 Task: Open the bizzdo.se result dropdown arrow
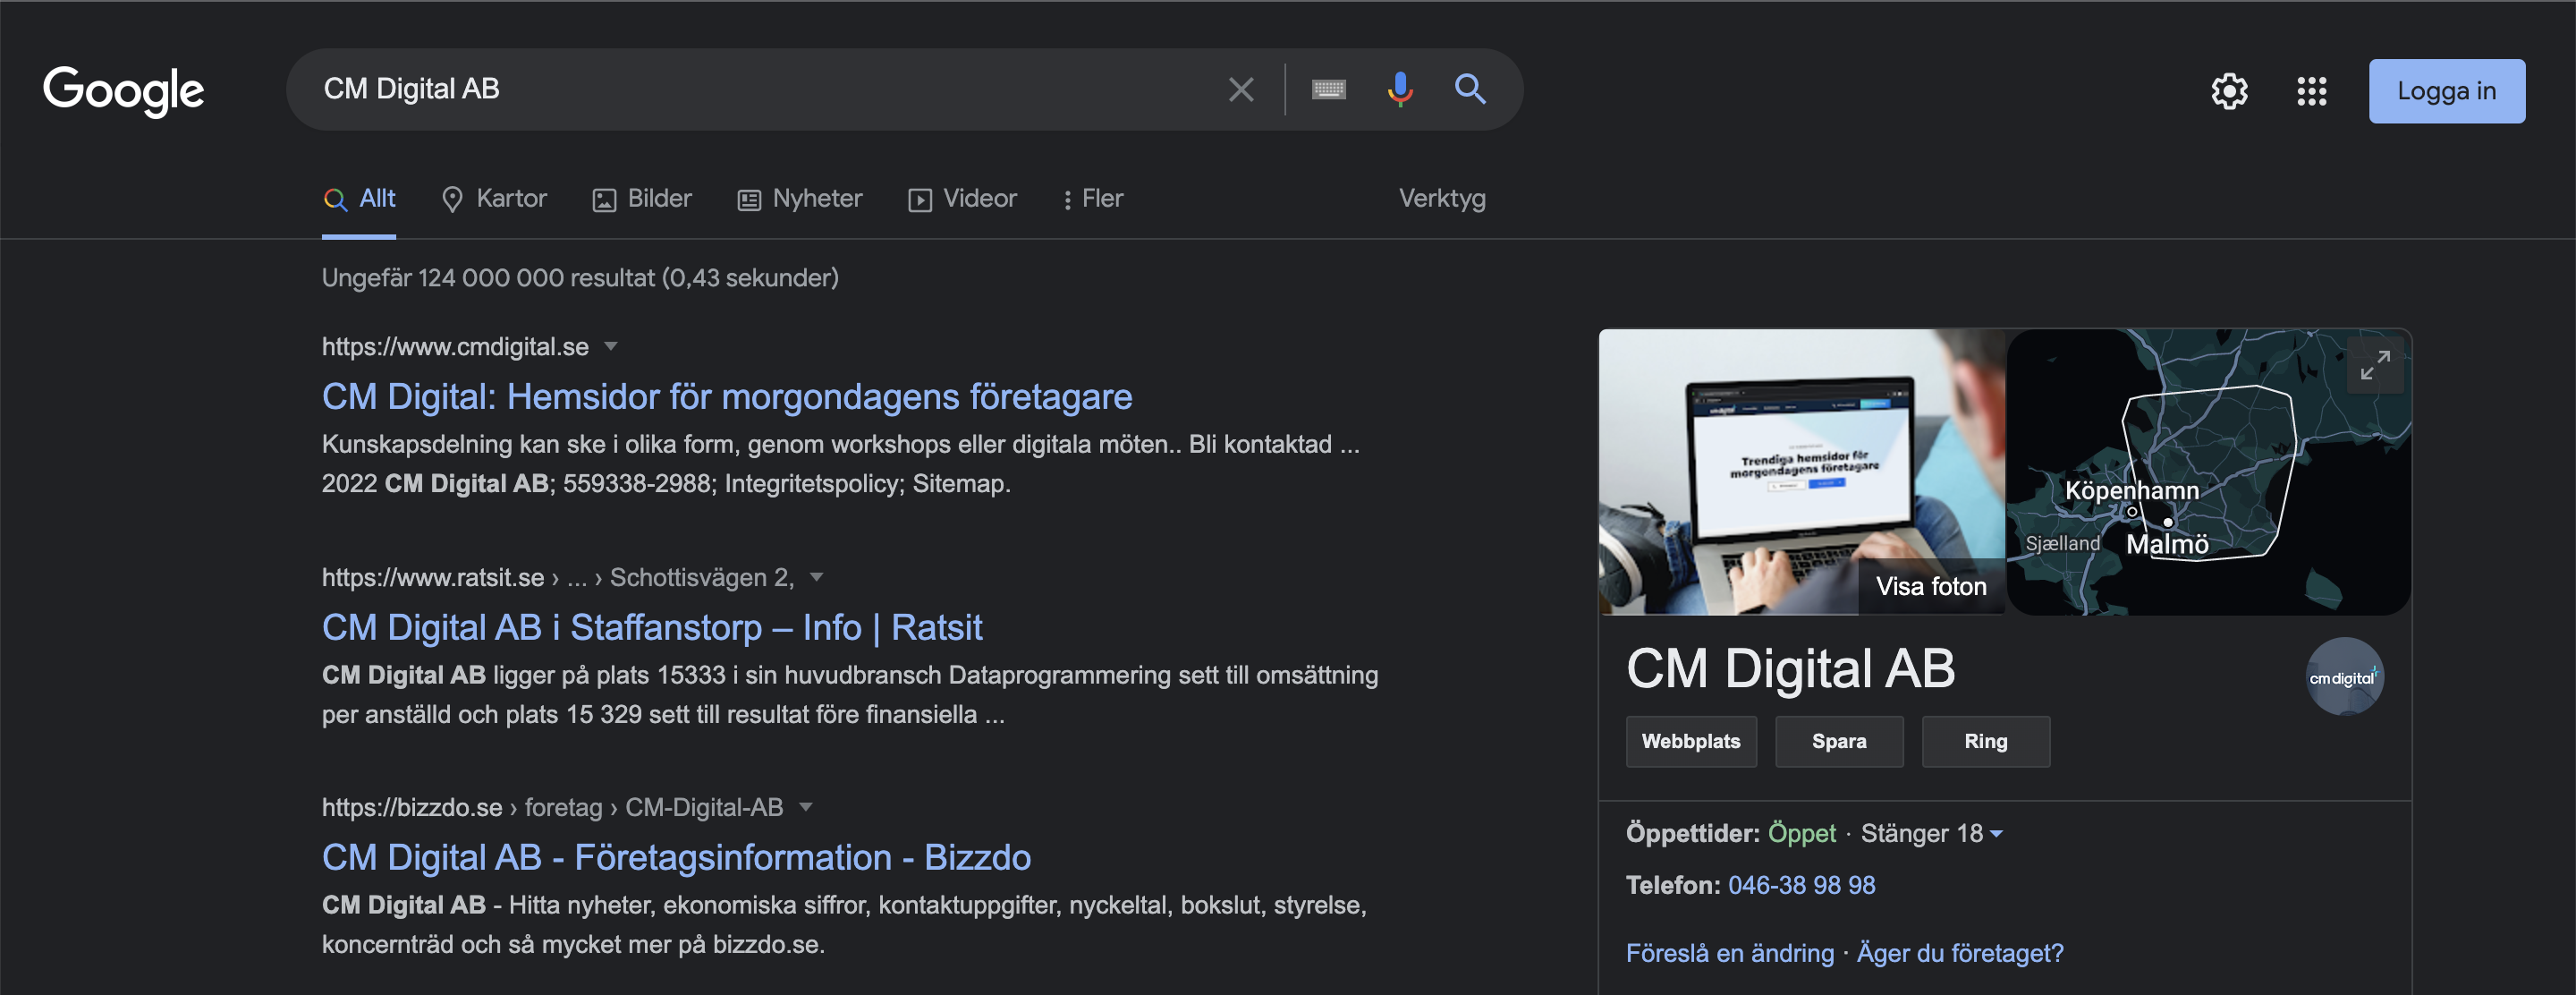coord(806,807)
